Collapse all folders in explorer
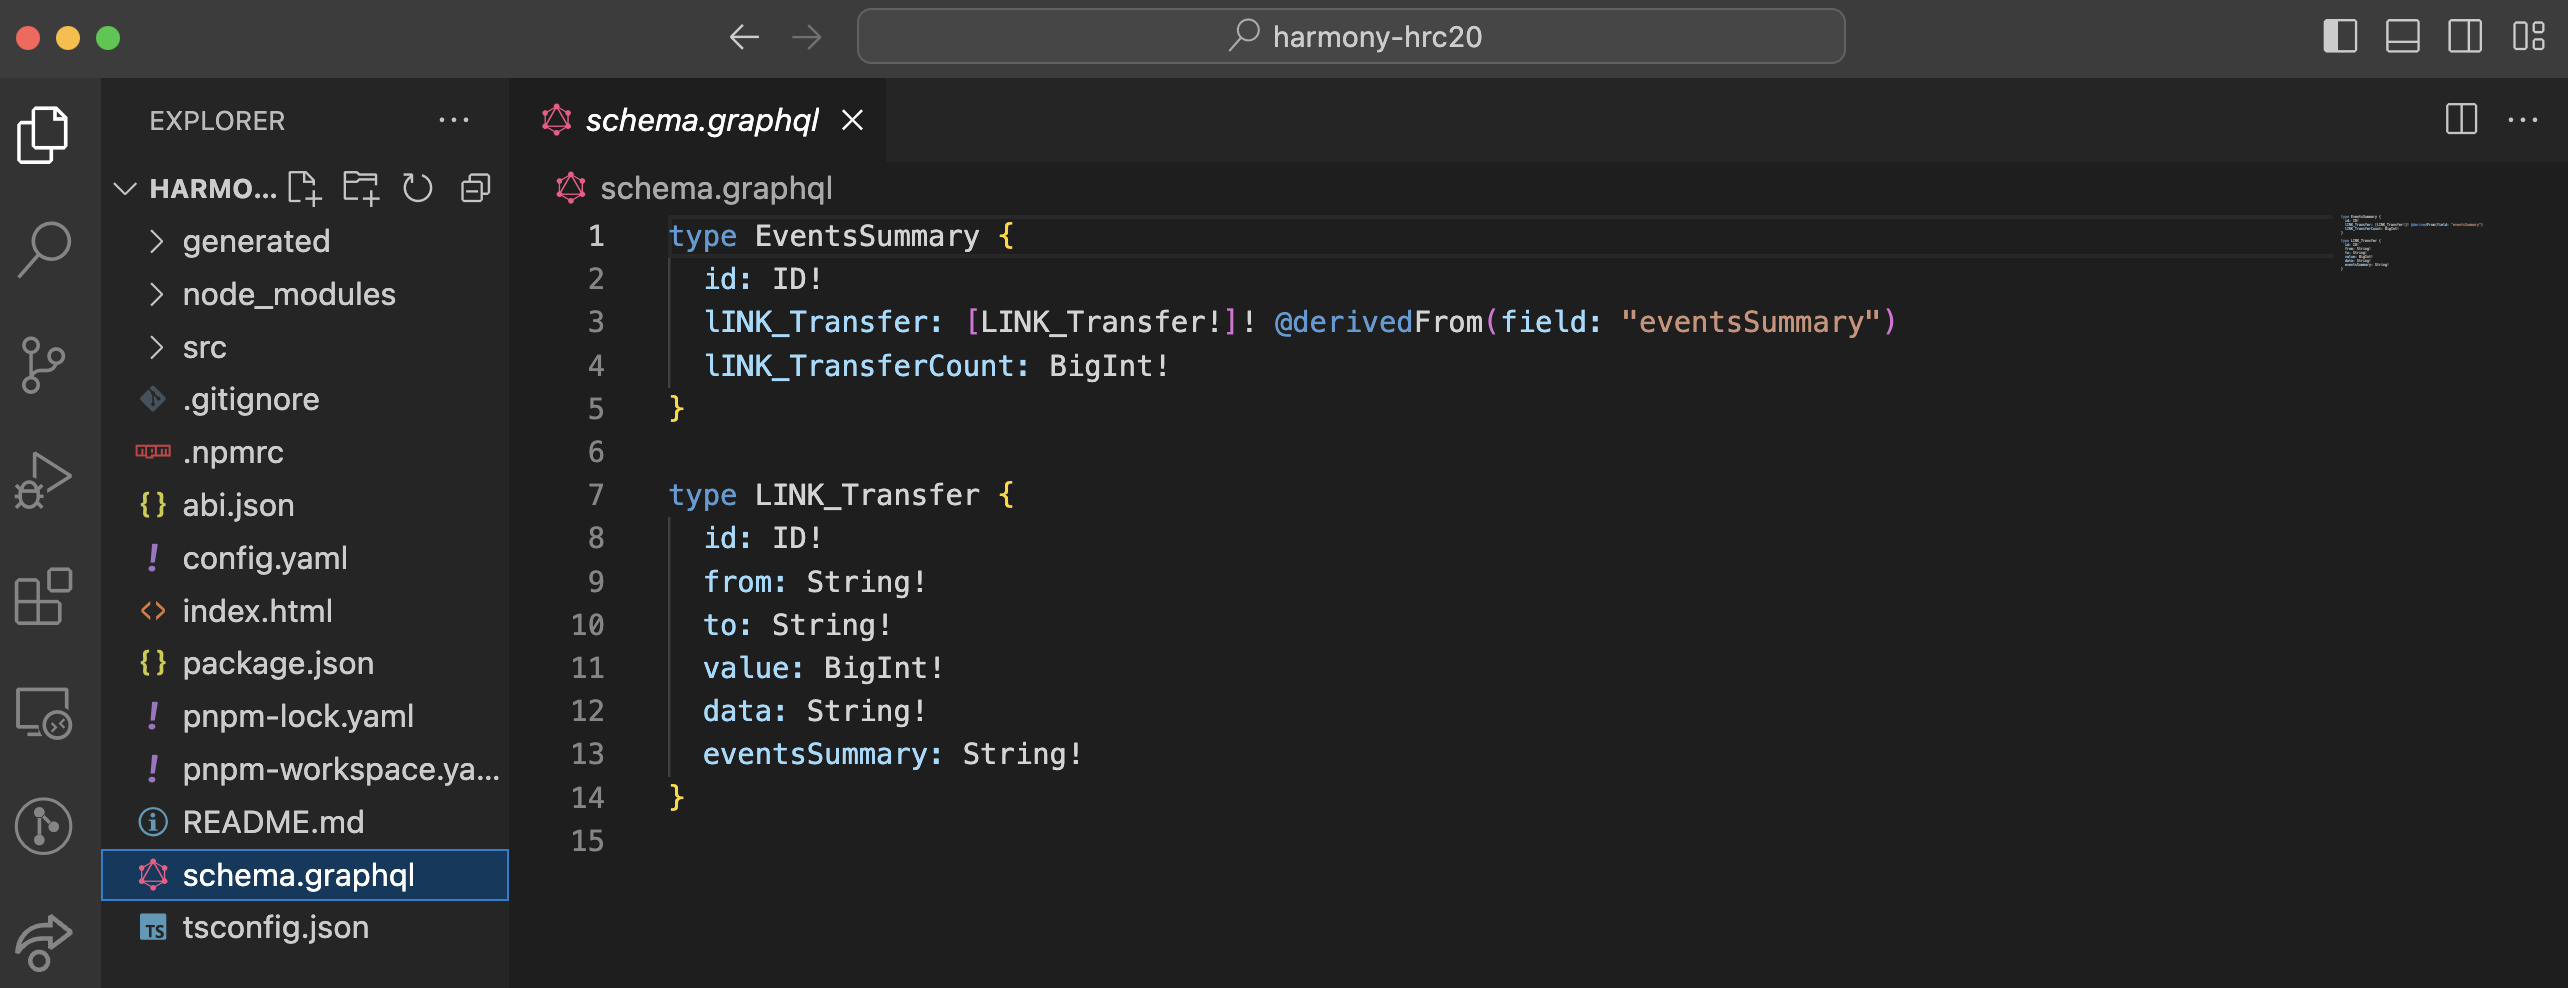 point(475,188)
